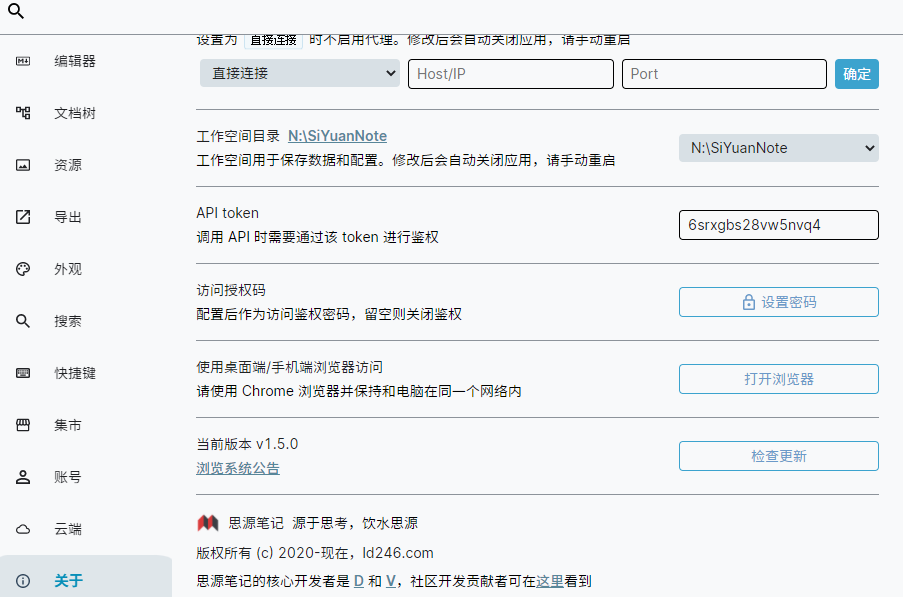Viewport: 903px width, 597px height.
Task: Focus the Port input field
Action: tap(724, 74)
